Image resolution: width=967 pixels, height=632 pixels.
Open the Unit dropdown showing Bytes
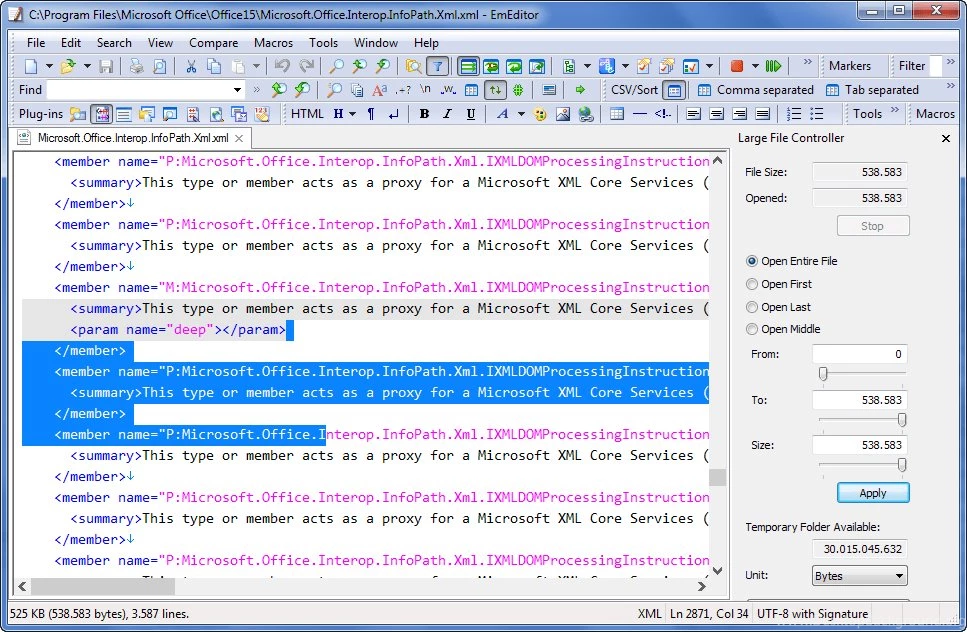click(859, 576)
